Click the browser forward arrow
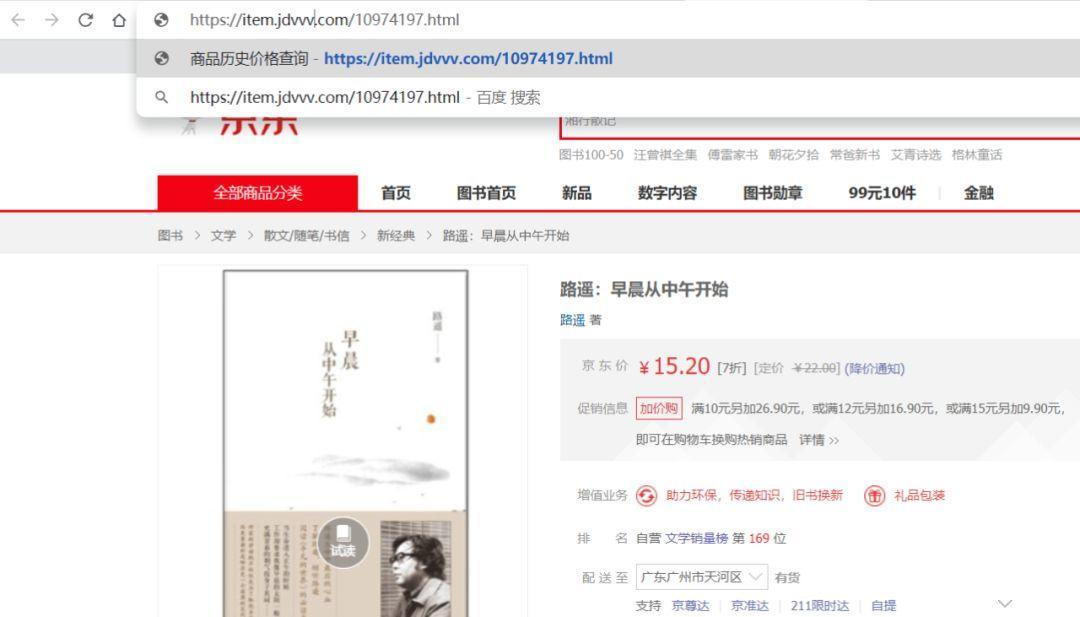Image resolution: width=1080 pixels, height=617 pixels. point(52,20)
